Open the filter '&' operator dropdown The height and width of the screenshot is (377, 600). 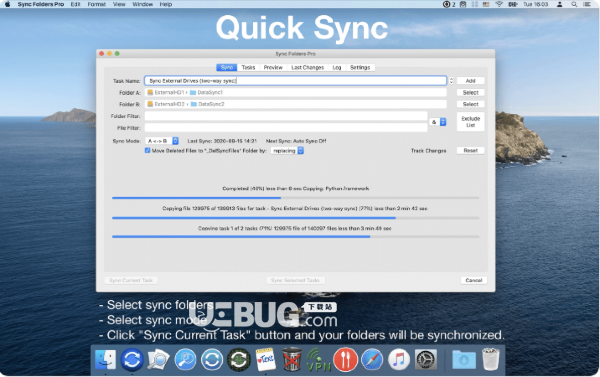[x=438, y=122]
